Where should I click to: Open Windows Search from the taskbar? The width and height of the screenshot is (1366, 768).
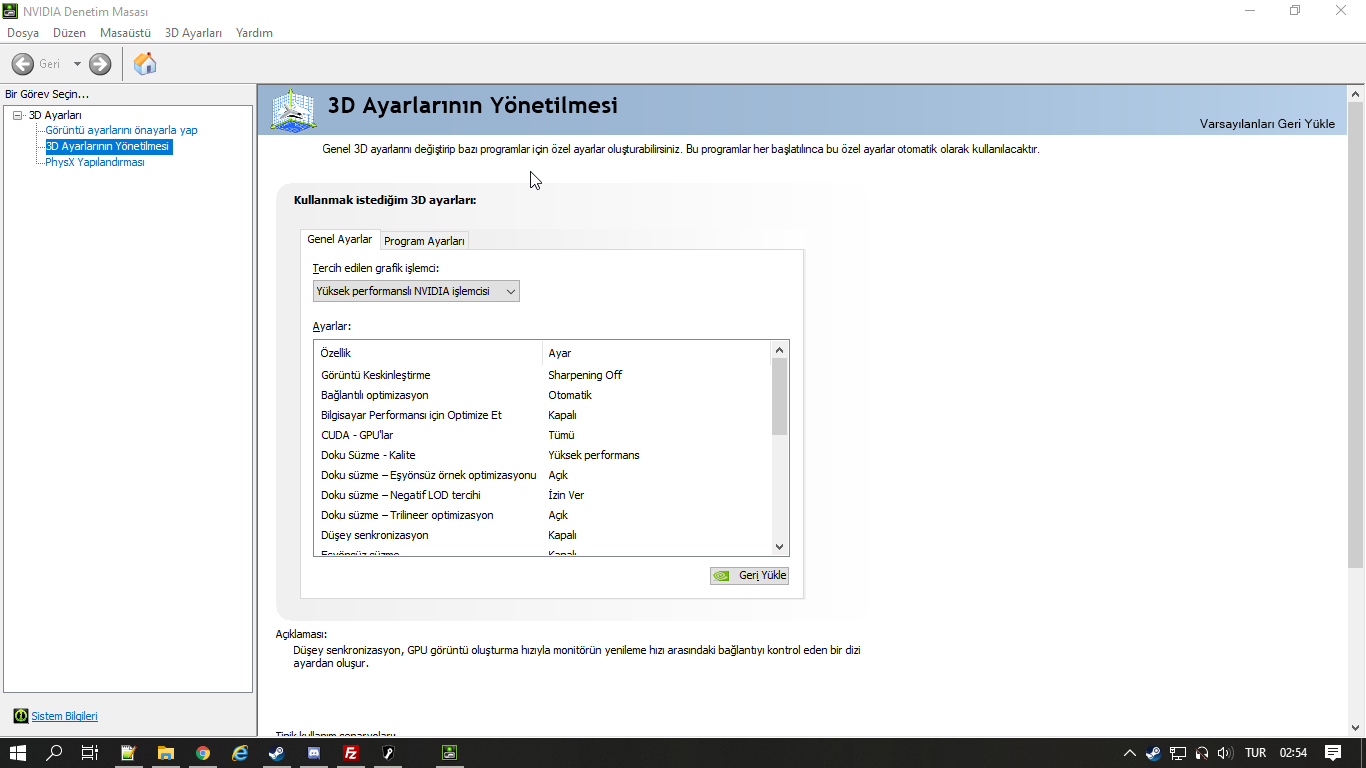coord(55,753)
